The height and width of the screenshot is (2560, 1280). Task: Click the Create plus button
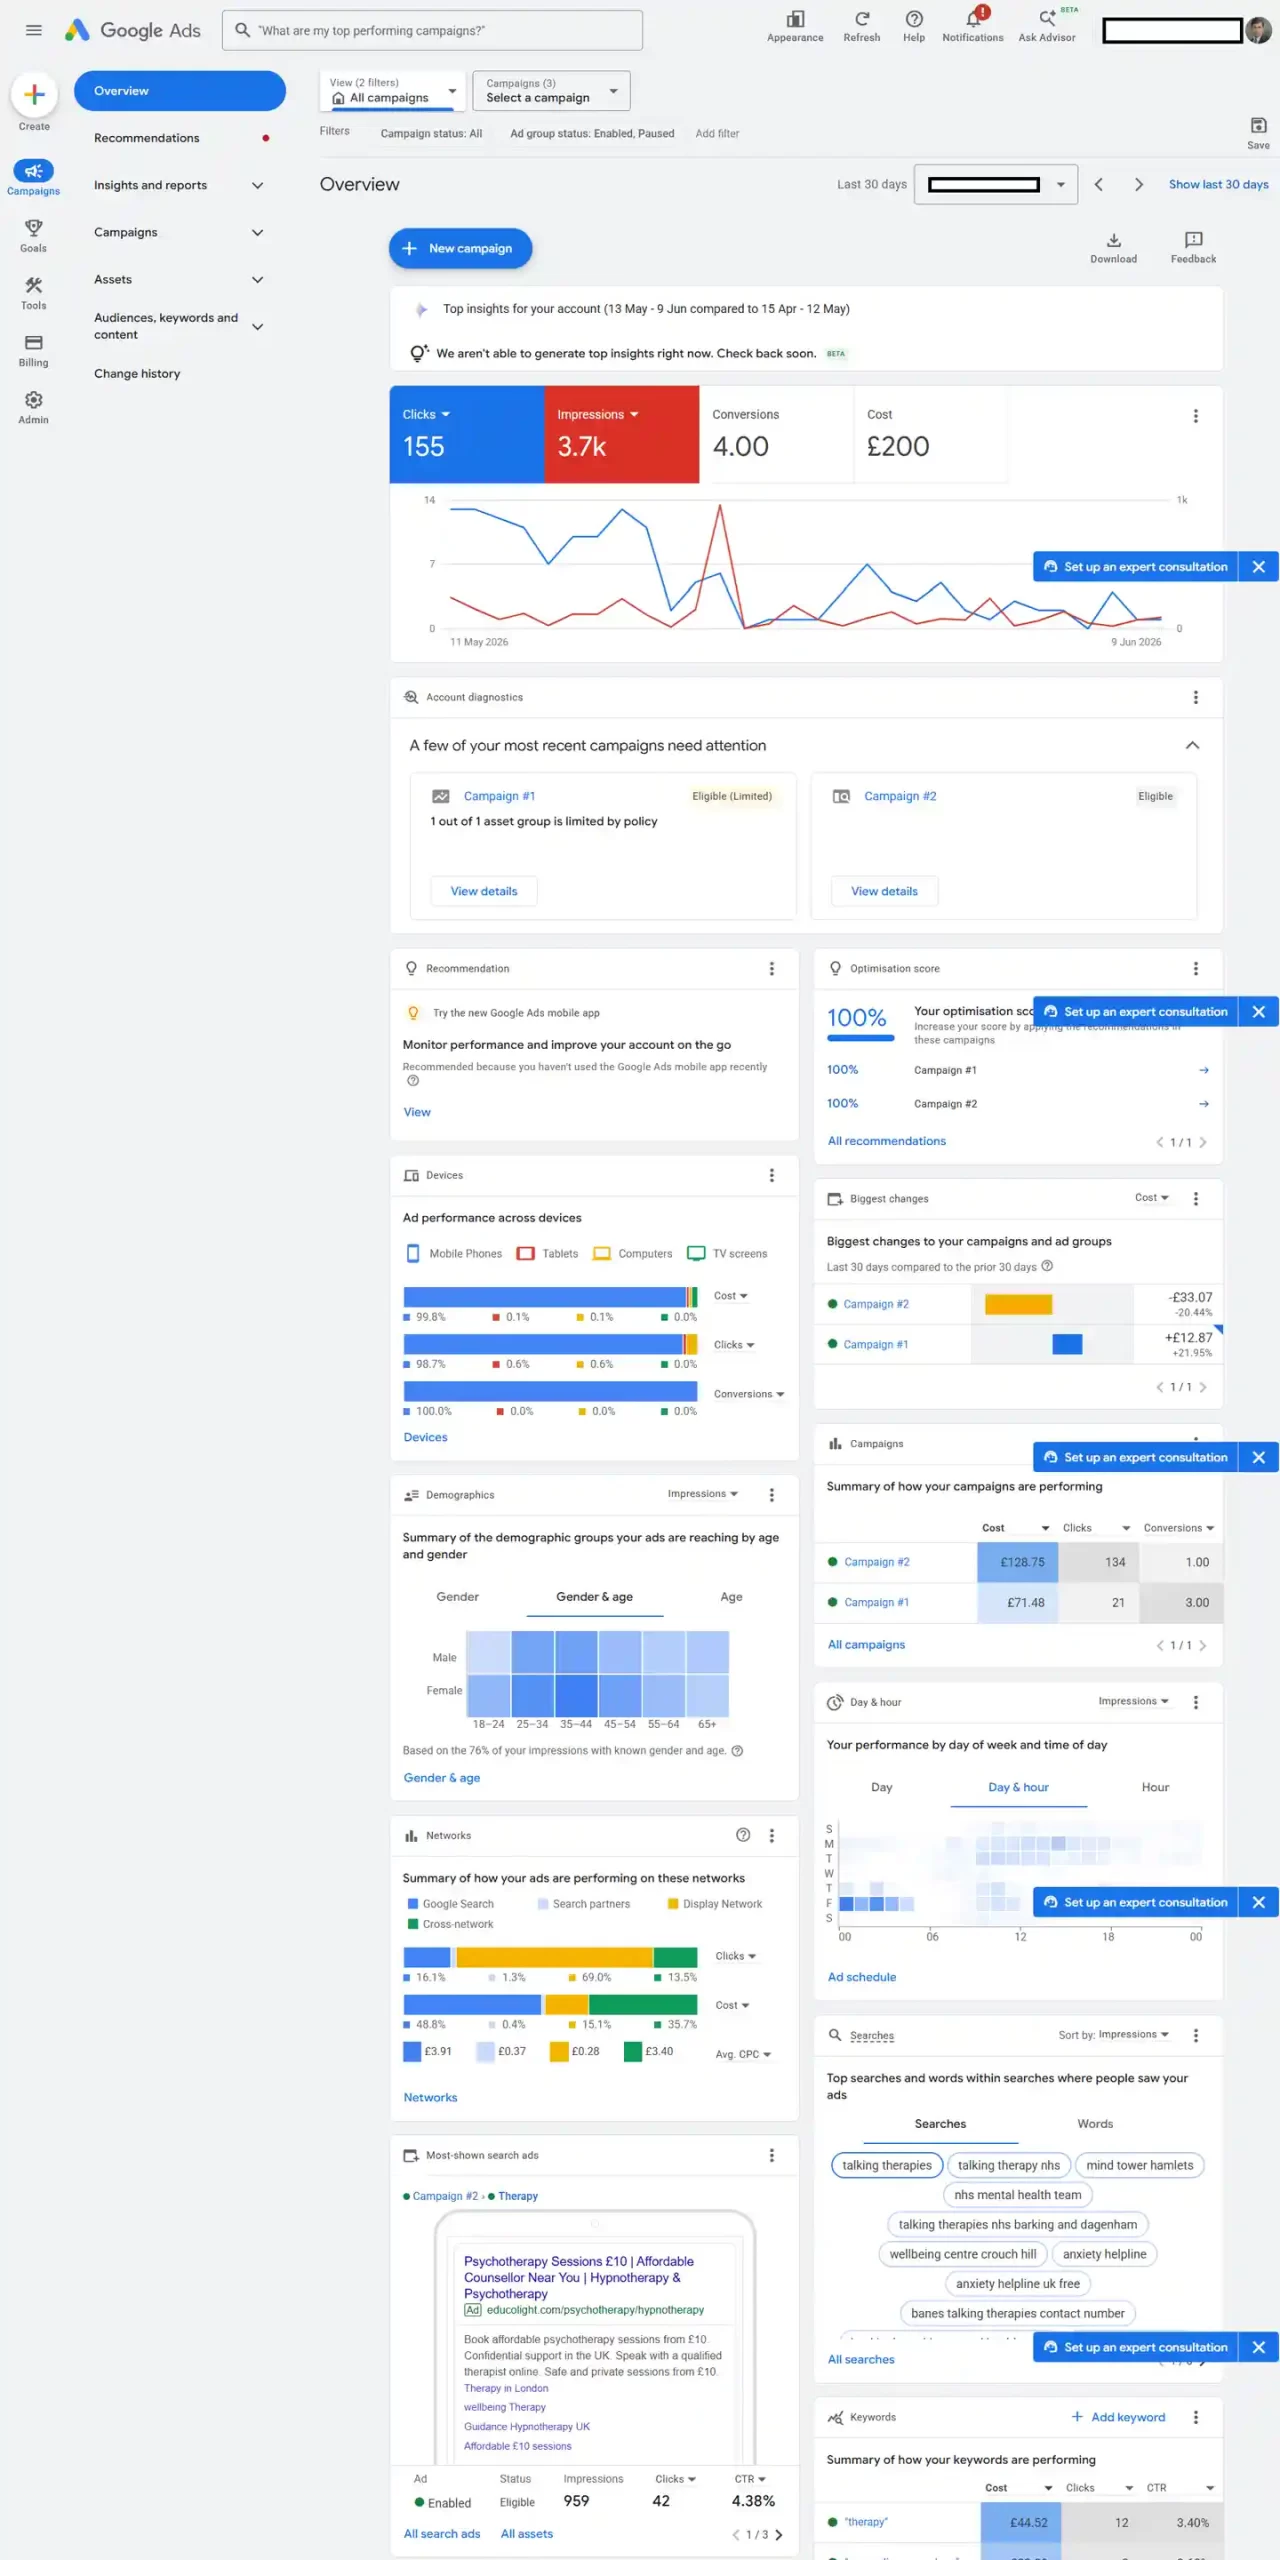coord(34,95)
